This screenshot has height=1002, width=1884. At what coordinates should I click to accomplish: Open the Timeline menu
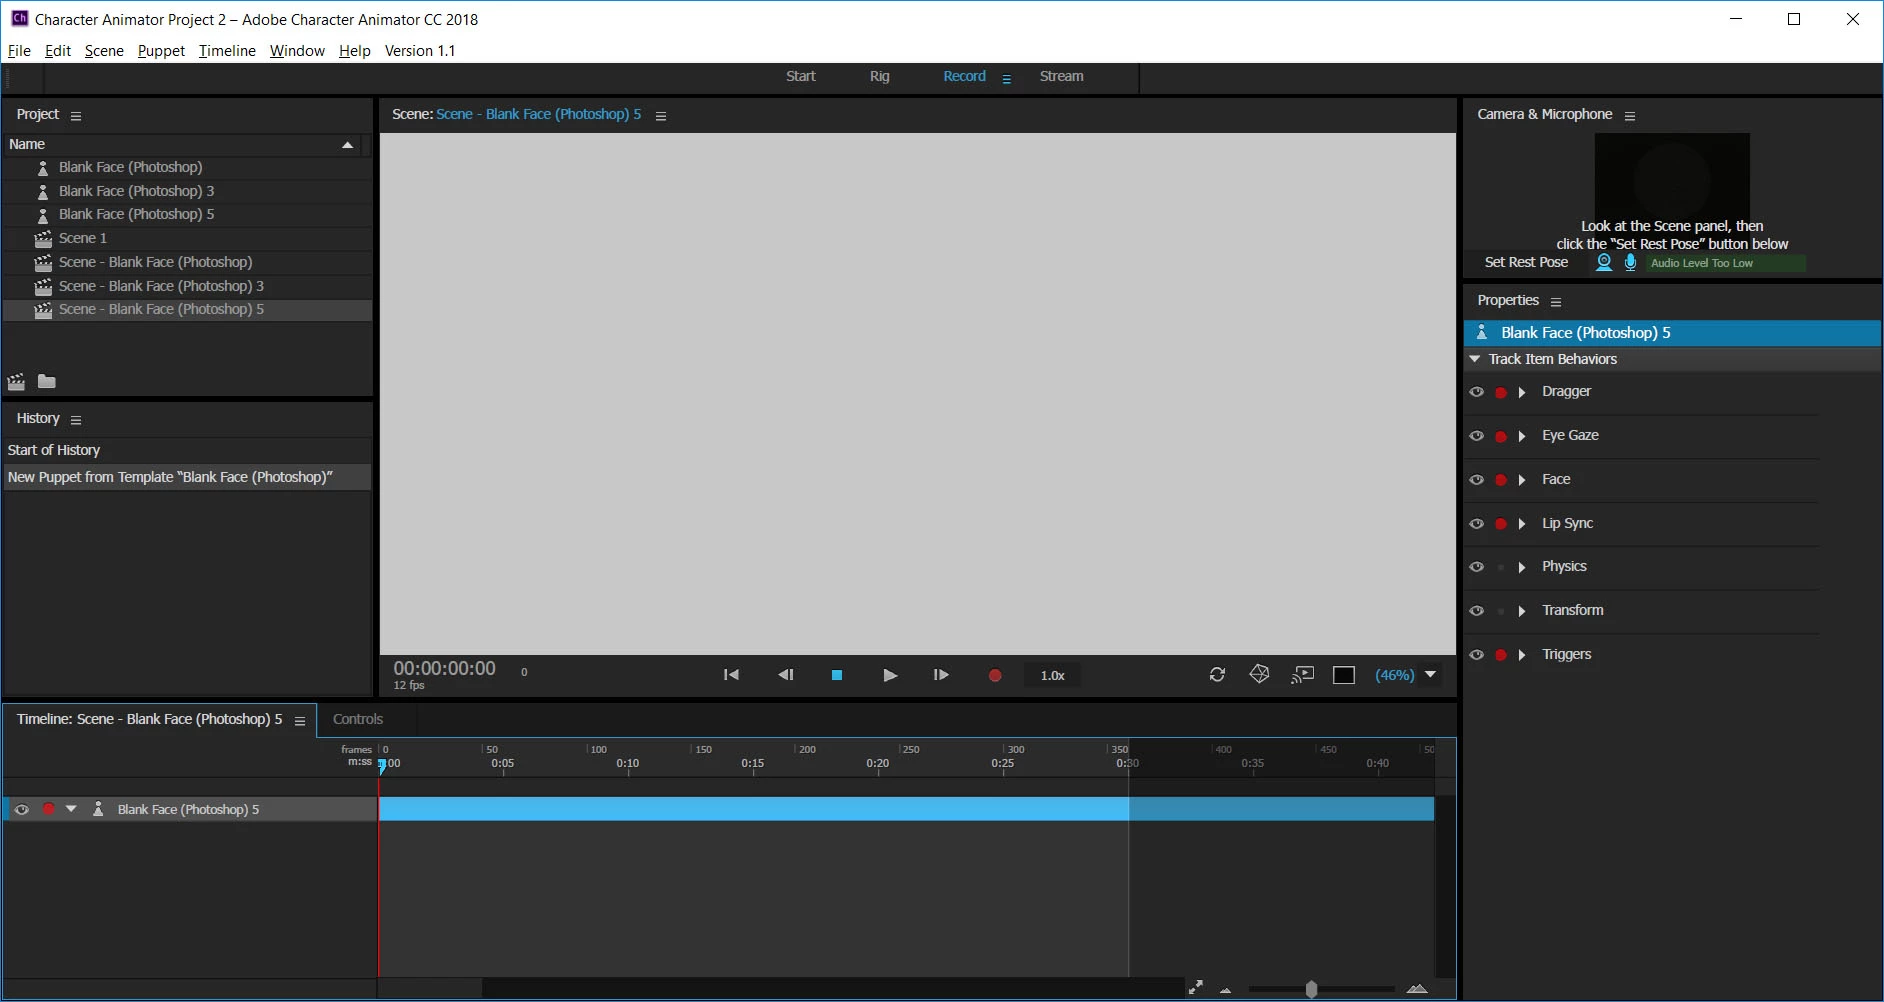227,51
